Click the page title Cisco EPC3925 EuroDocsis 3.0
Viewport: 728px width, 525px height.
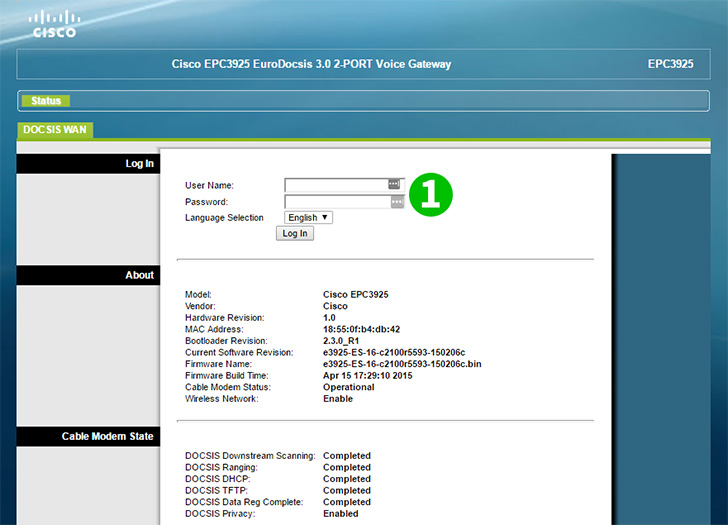point(311,64)
